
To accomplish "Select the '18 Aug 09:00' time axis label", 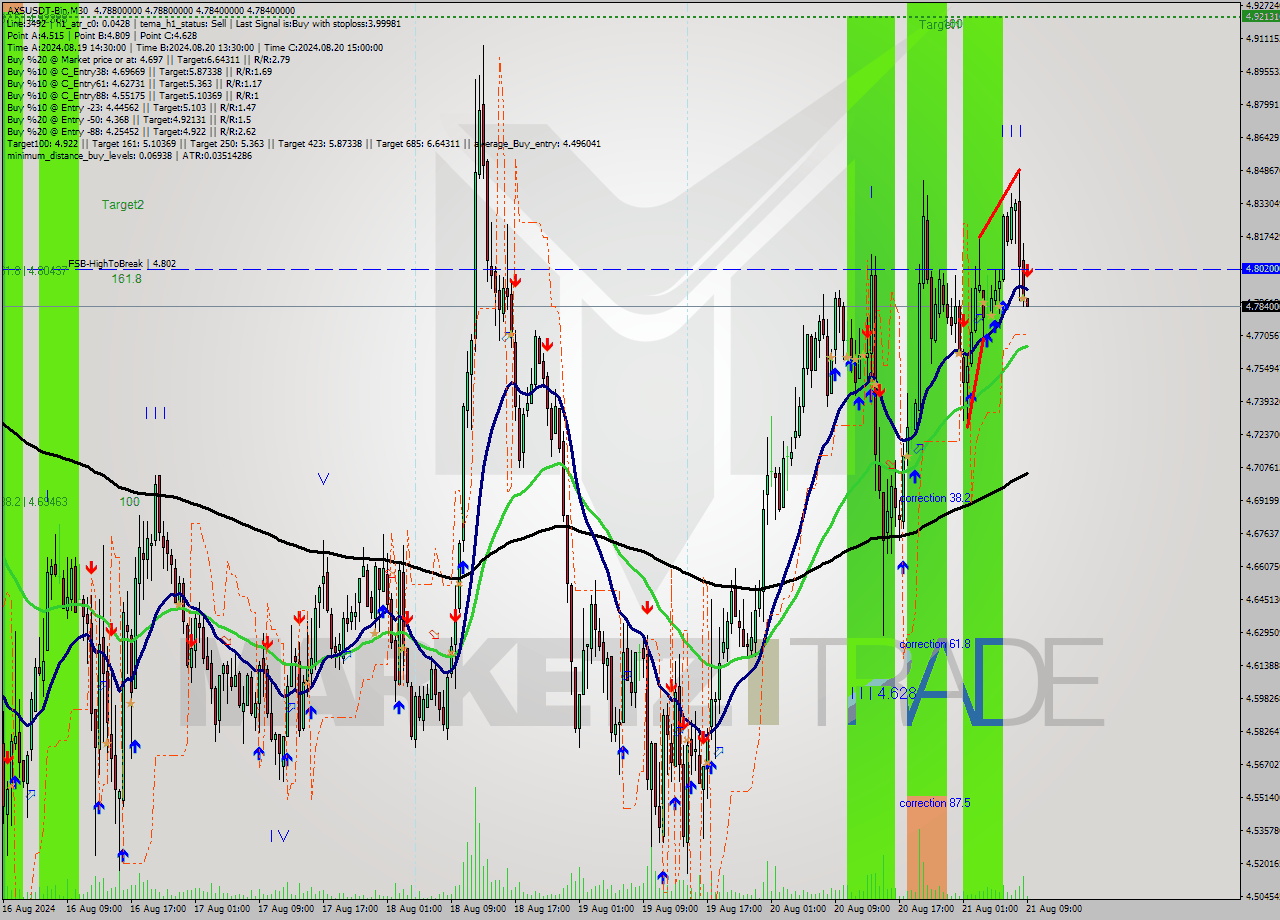I will pyautogui.click(x=476, y=909).
